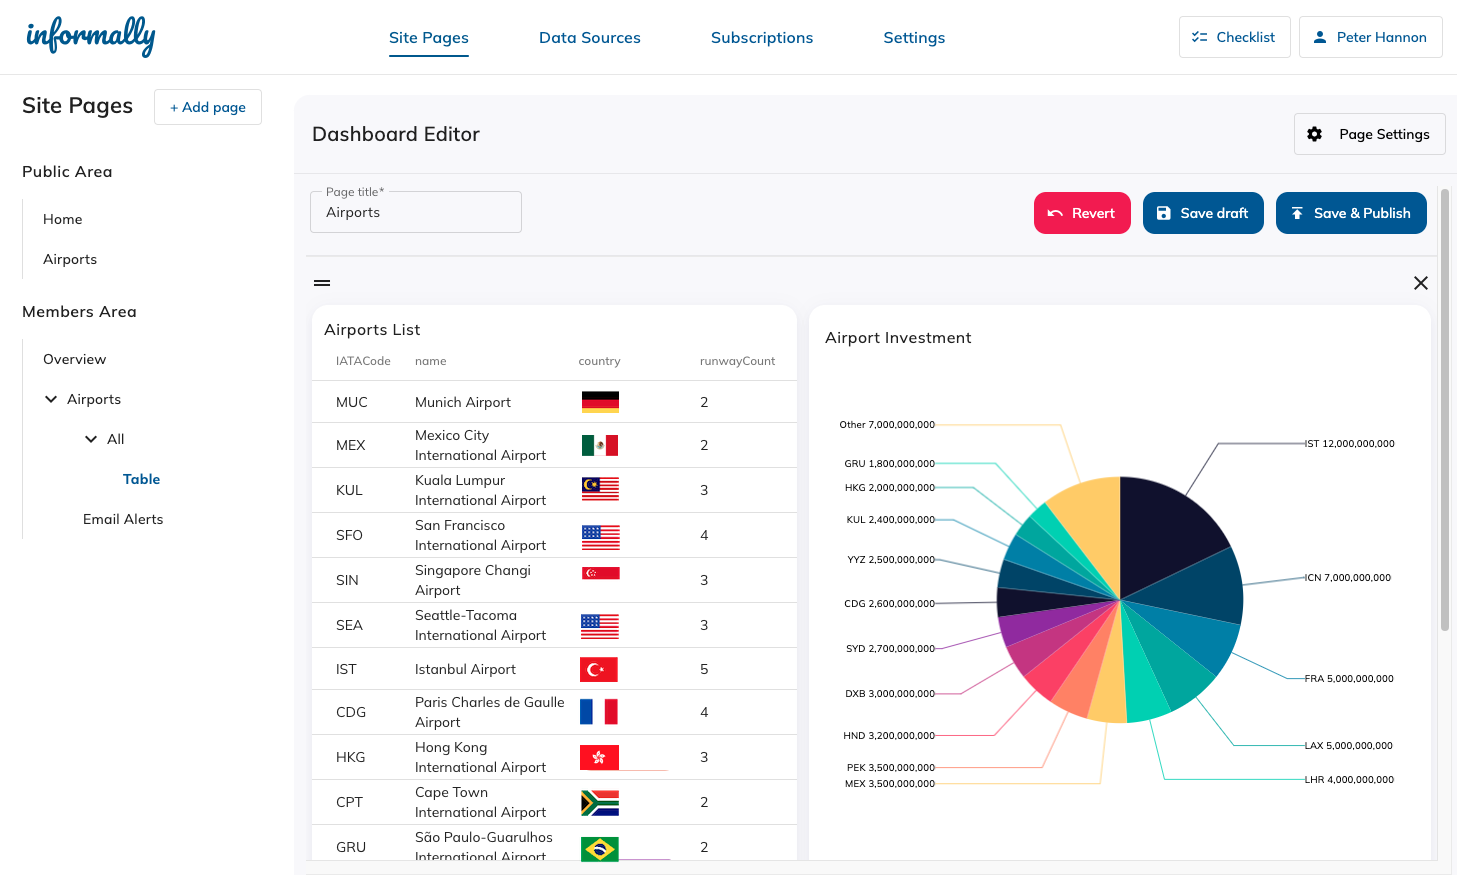Image resolution: width=1457 pixels, height=879 pixels.
Task: Click the South Africa flag in the CPT row
Action: pyautogui.click(x=600, y=803)
